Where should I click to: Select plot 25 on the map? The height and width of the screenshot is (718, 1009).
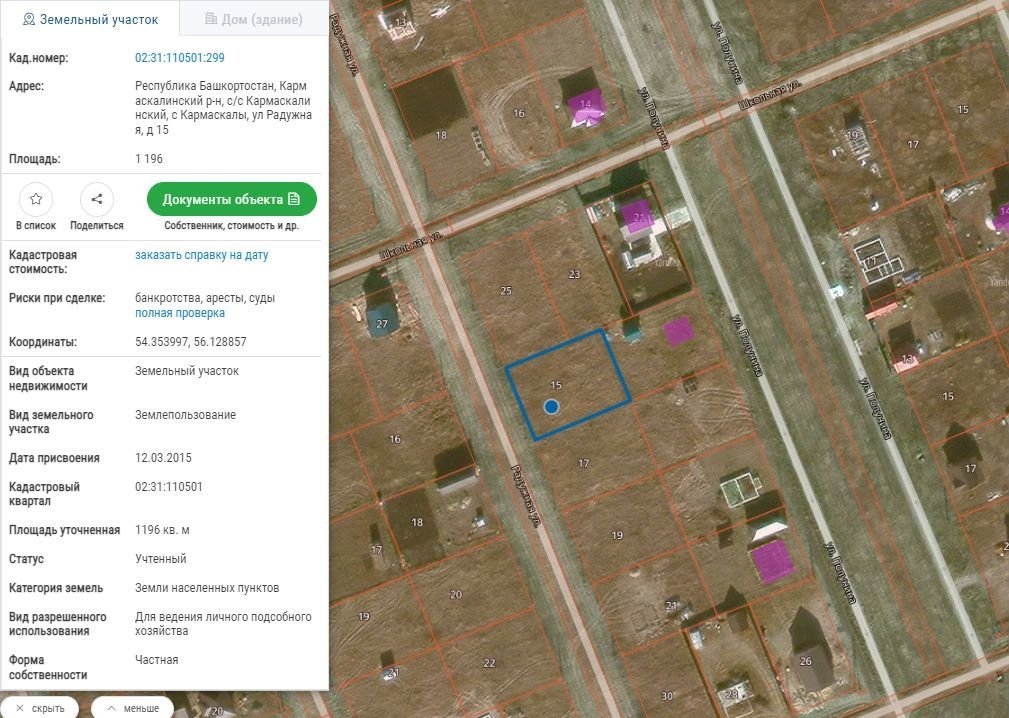(506, 291)
